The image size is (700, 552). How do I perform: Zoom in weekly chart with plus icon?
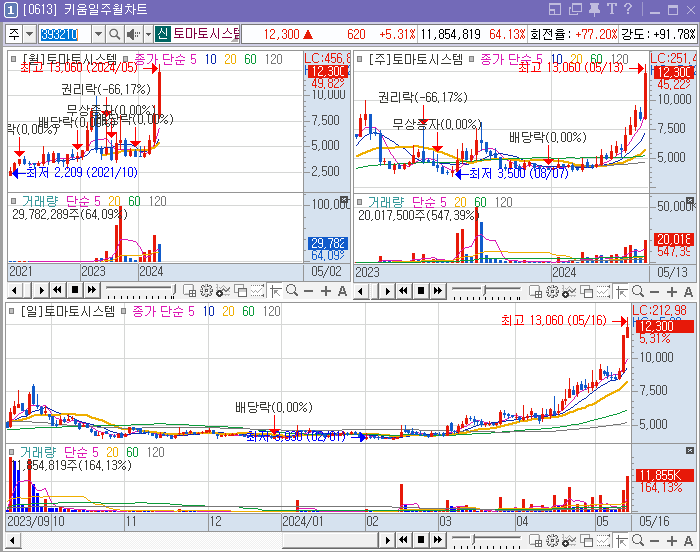[672, 292]
